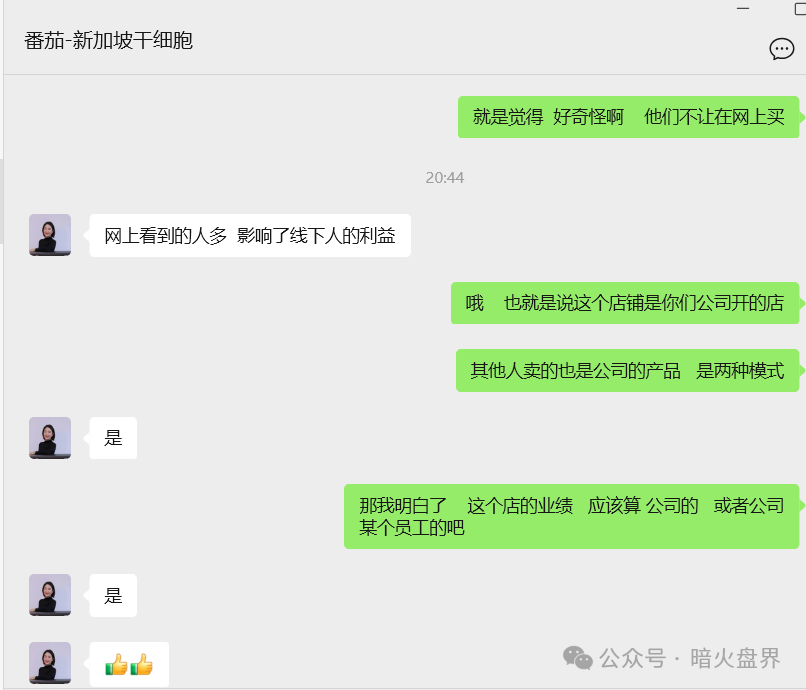Maximize the chat window

point(800,8)
